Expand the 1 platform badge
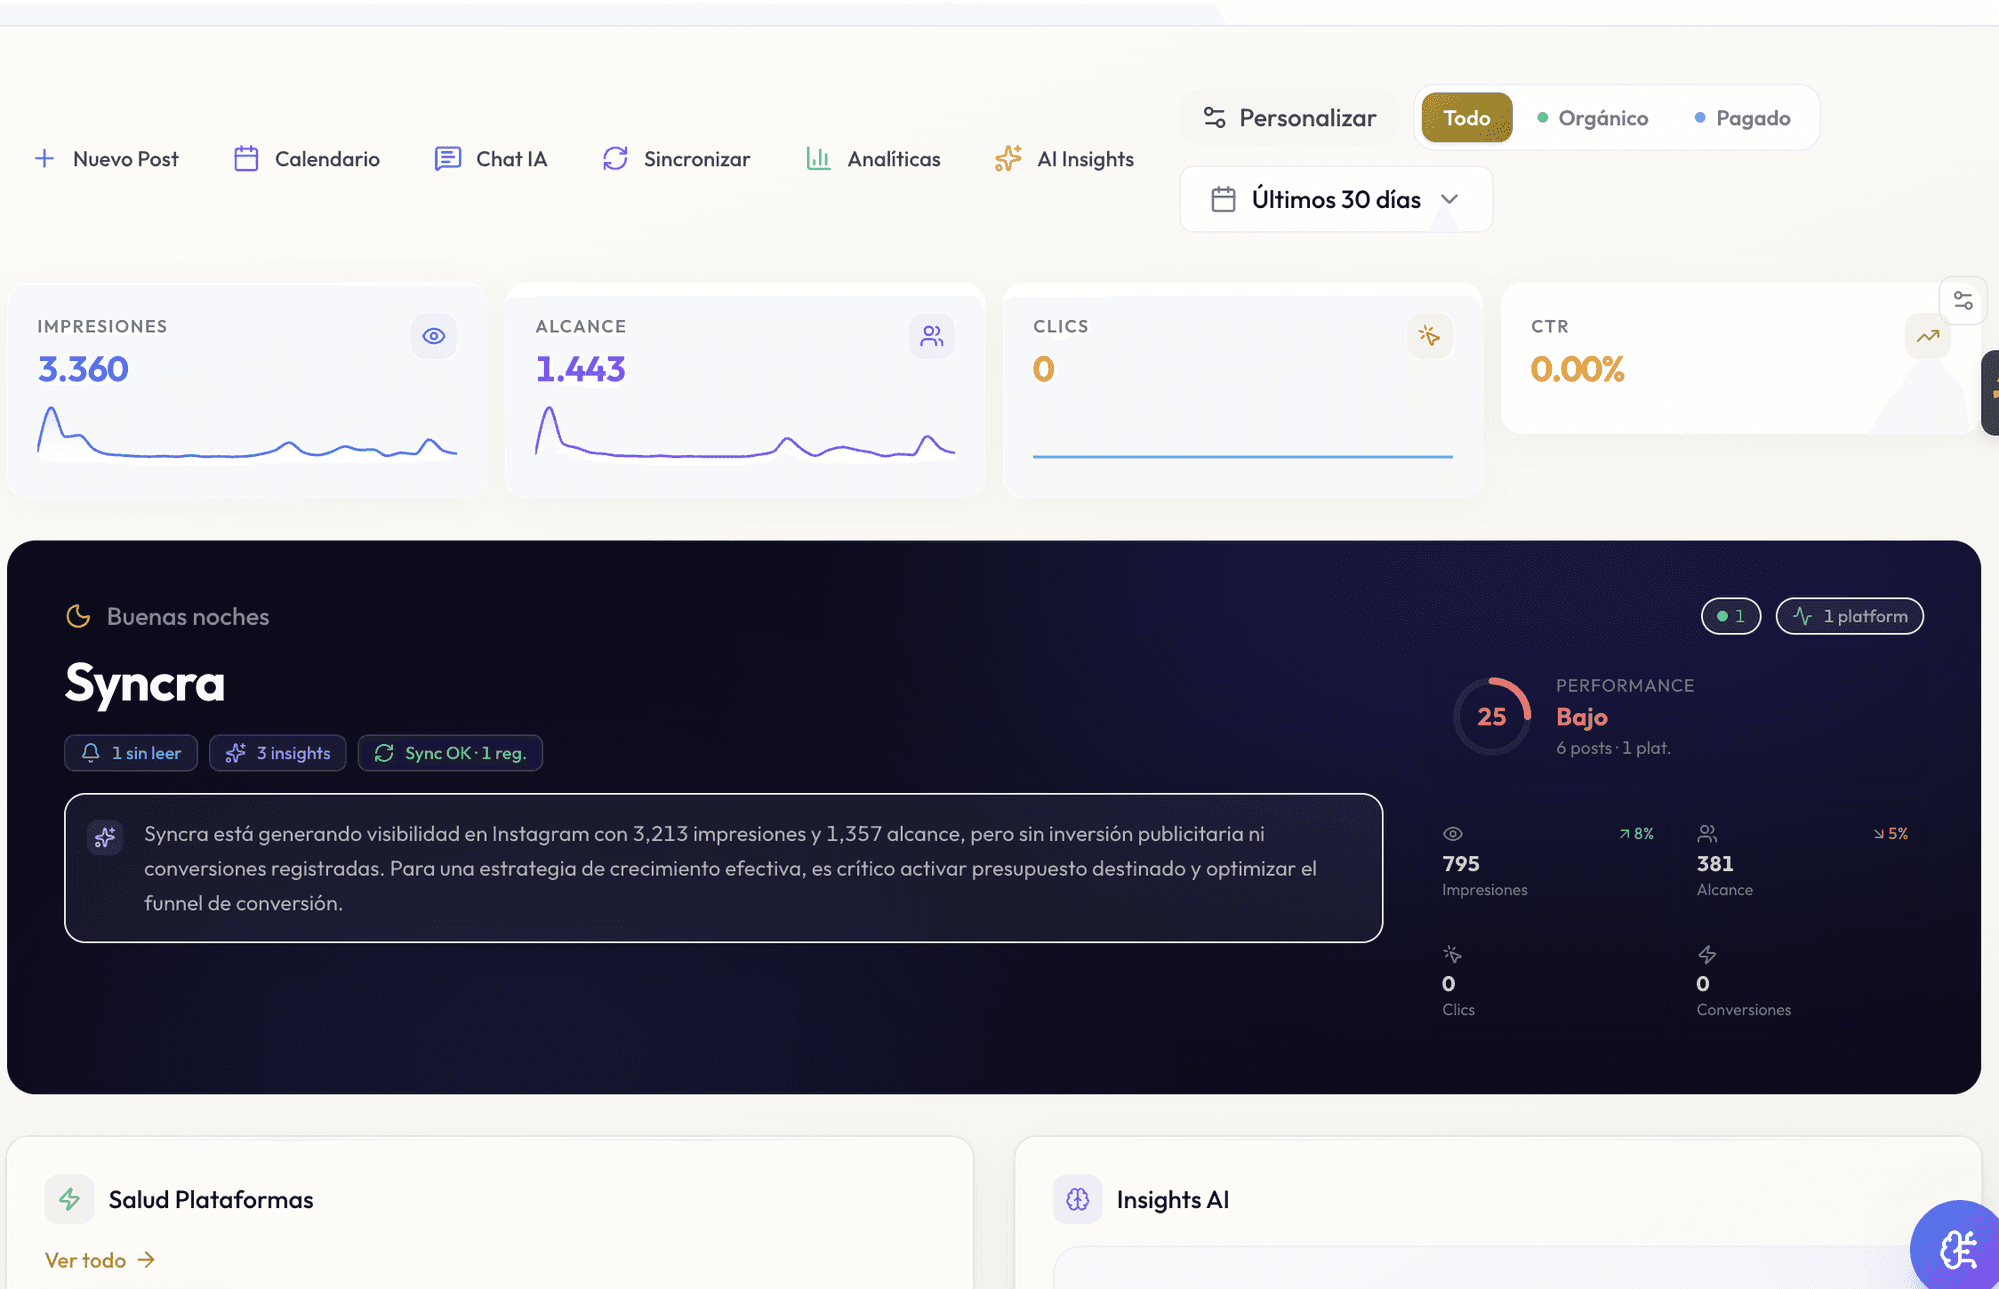This screenshot has width=1999, height=1289. 1849,616
